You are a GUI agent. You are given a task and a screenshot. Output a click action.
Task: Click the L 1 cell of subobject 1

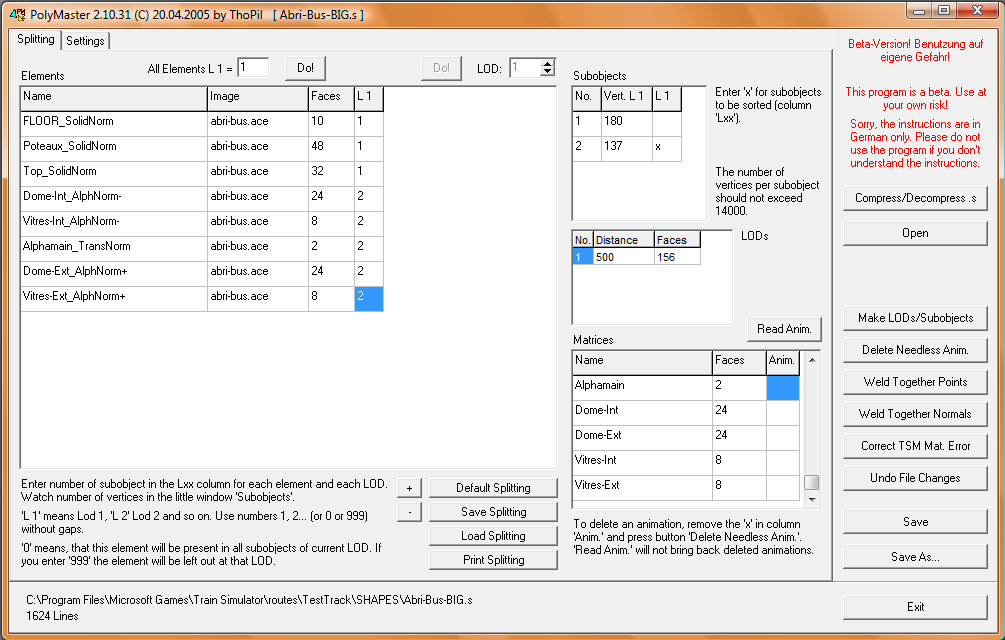pos(667,123)
